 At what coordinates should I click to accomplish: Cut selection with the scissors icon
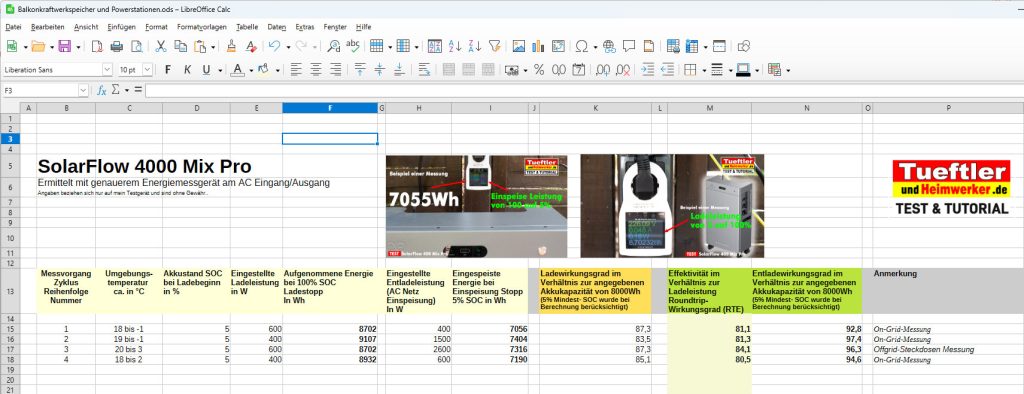161,46
